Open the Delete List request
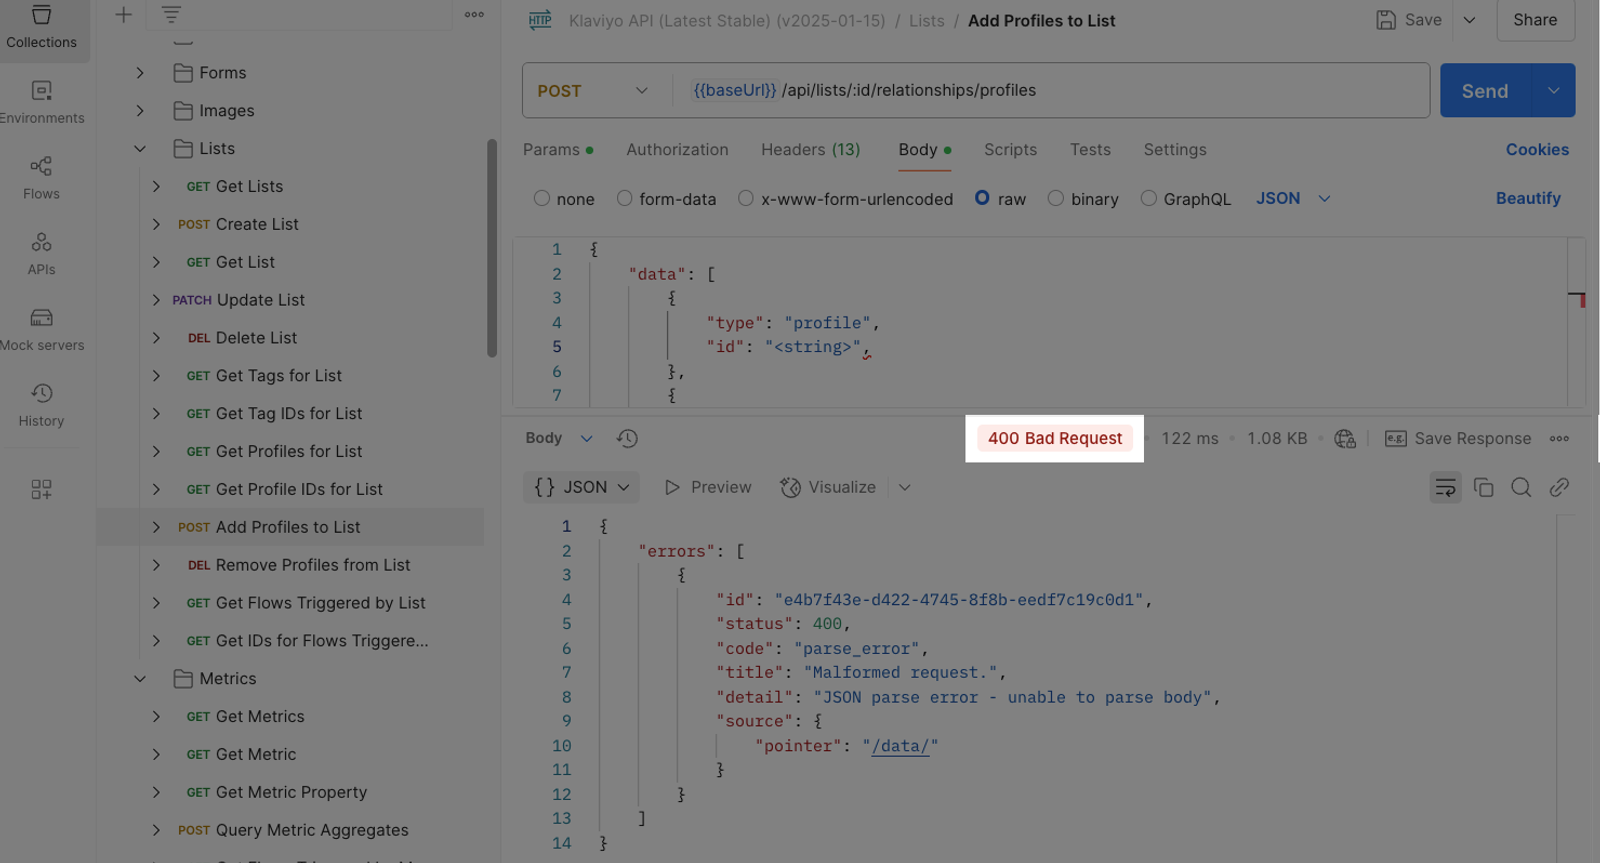 (x=256, y=338)
